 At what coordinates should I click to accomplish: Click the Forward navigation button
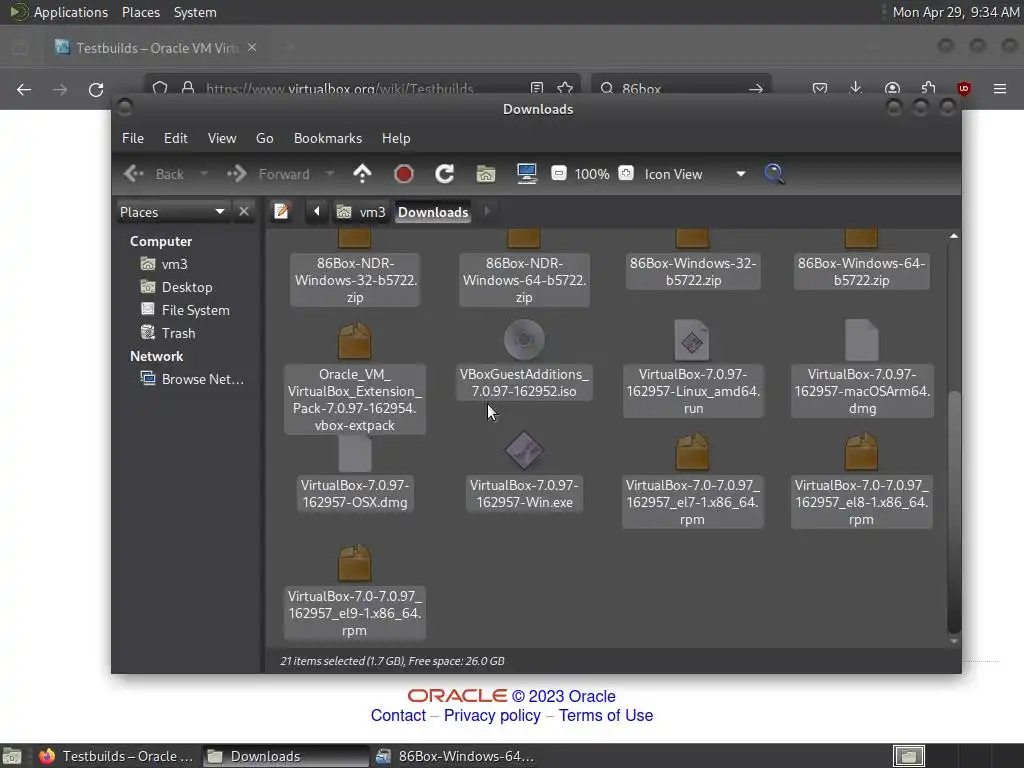coord(270,174)
